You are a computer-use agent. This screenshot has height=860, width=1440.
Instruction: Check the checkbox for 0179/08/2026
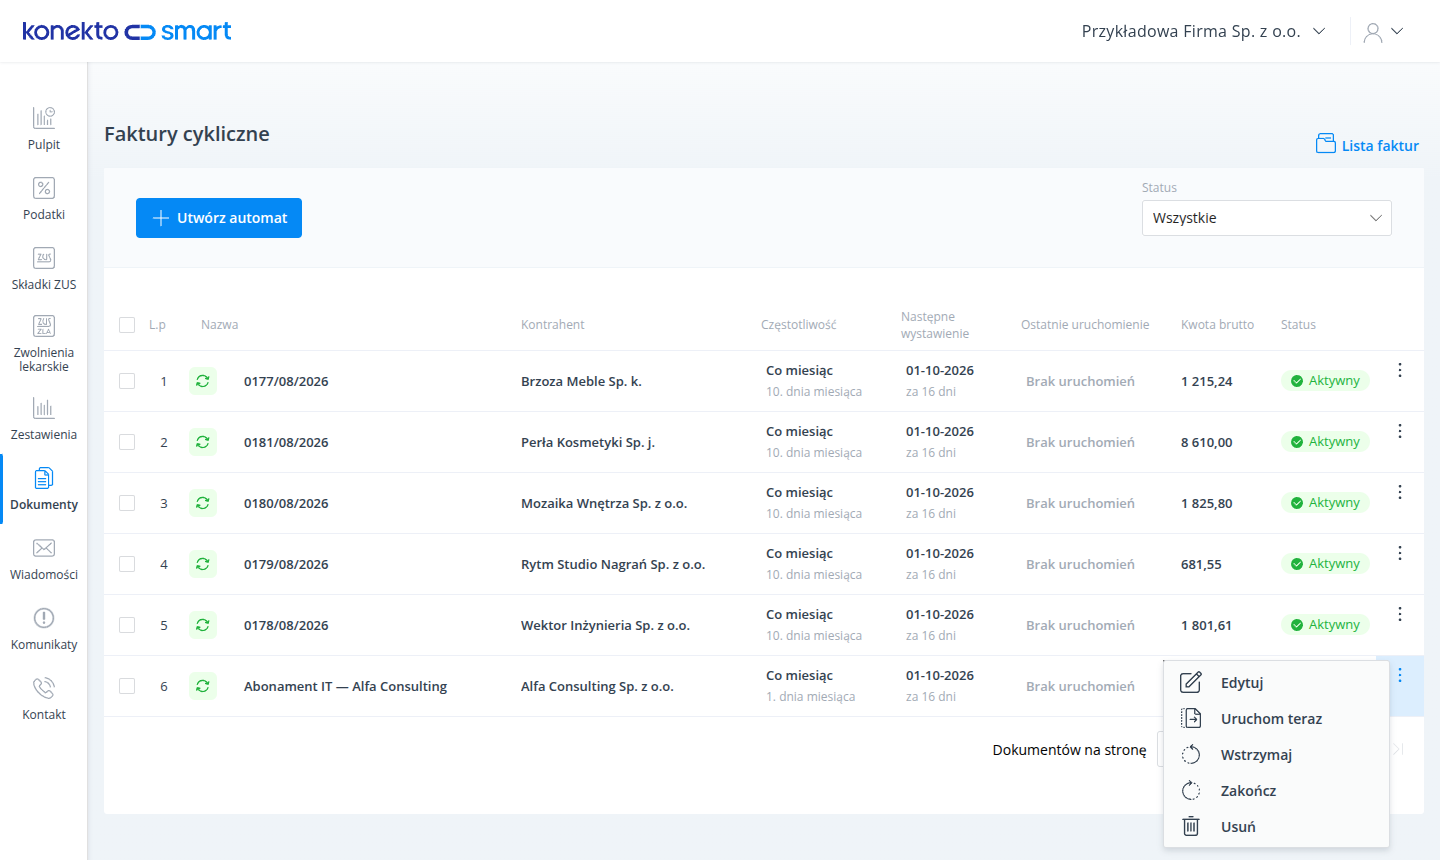pos(127,564)
